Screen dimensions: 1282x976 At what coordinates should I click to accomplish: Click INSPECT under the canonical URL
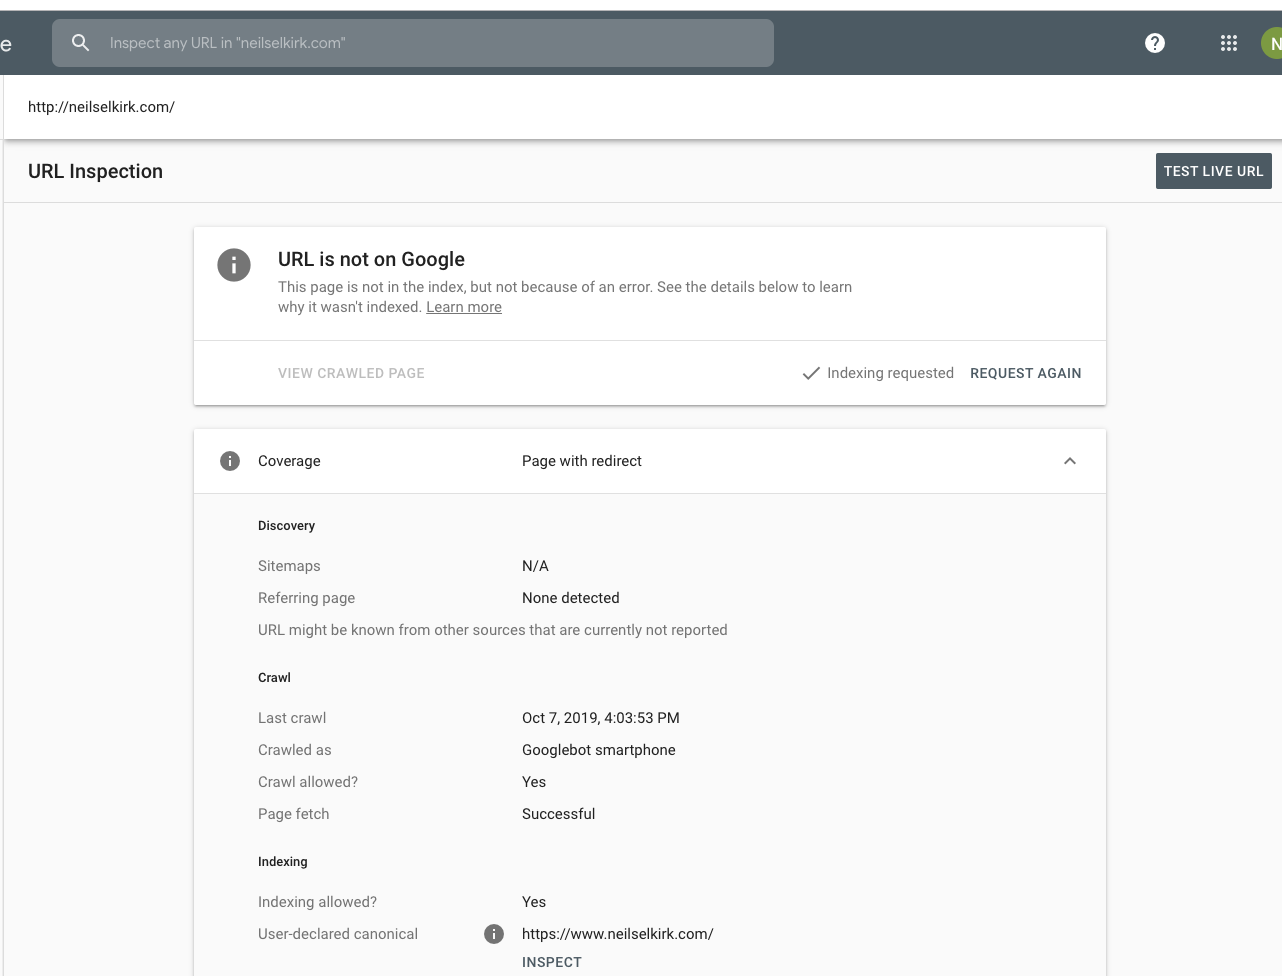[551, 962]
